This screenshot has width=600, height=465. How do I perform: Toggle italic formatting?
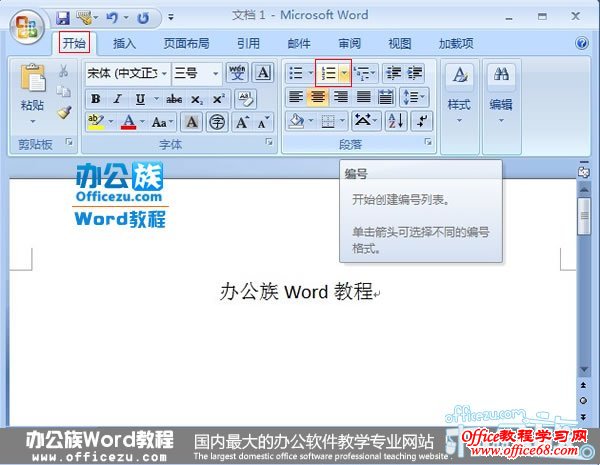click(x=117, y=99)
